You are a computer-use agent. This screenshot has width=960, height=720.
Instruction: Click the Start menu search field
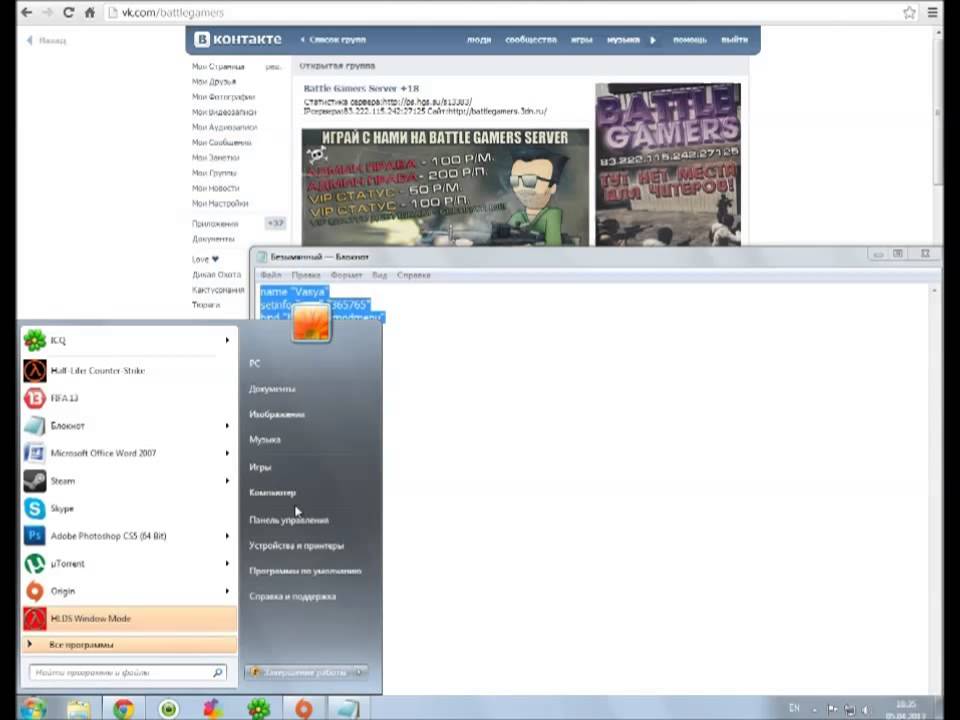pyautogui.click(x=127, y=672)
